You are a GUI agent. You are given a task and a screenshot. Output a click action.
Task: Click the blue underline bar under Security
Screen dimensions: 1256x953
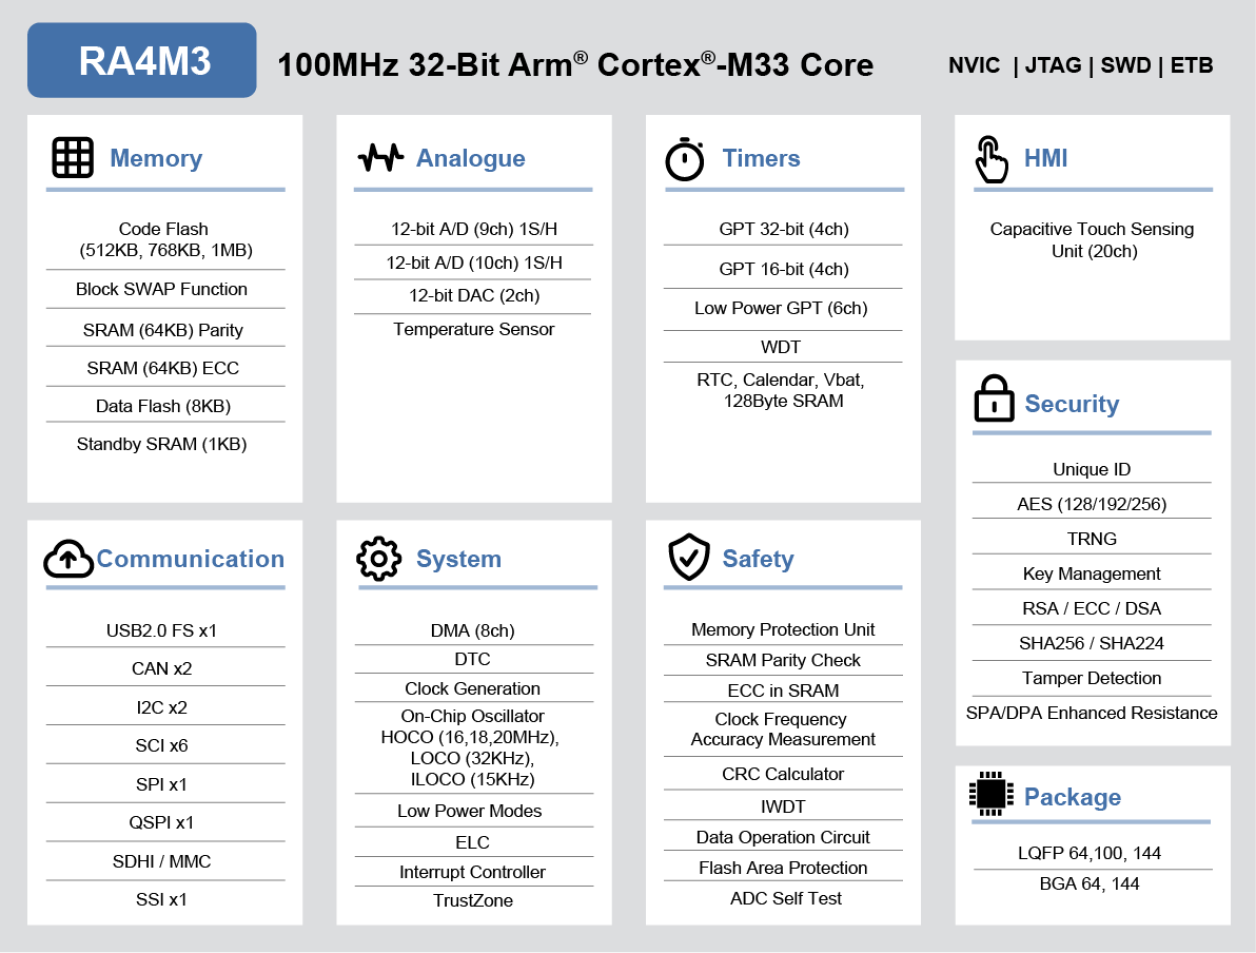click(x=1092, y=433)
